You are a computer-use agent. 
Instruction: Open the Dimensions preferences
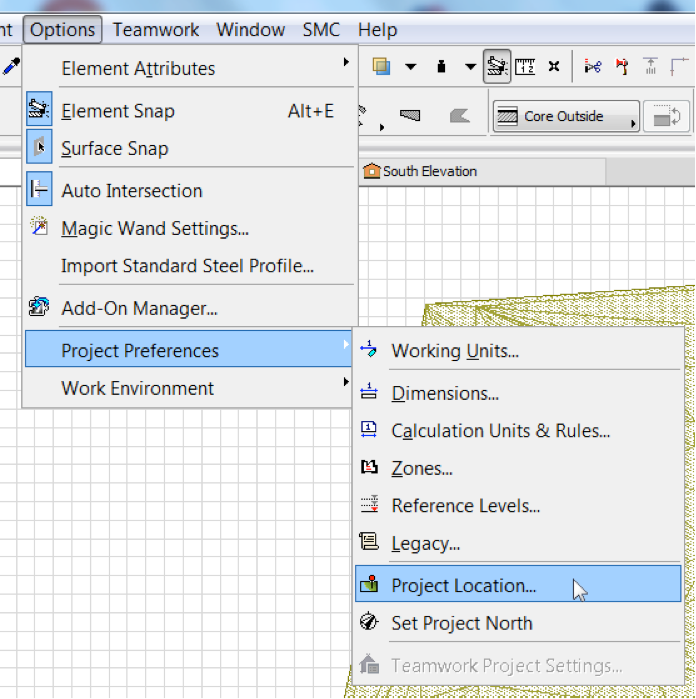point(518,393)
